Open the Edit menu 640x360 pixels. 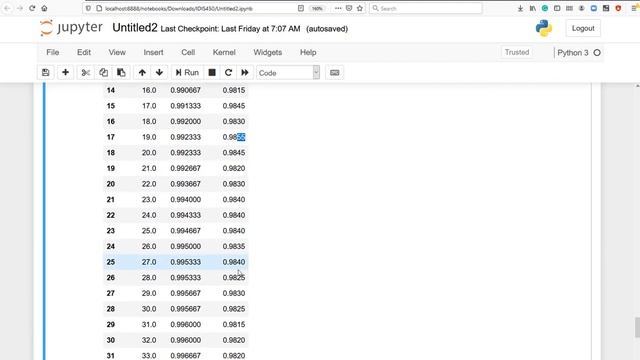(x=84, y=52)
